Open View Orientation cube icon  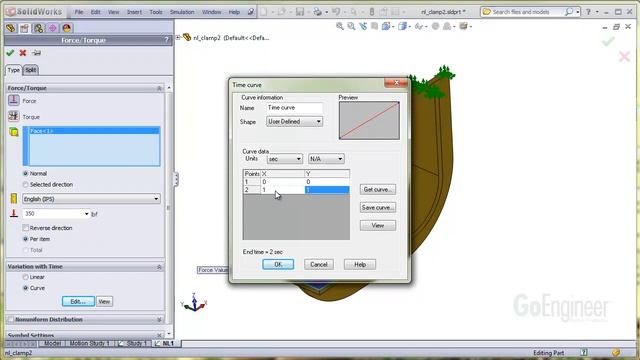pos(386,27)
